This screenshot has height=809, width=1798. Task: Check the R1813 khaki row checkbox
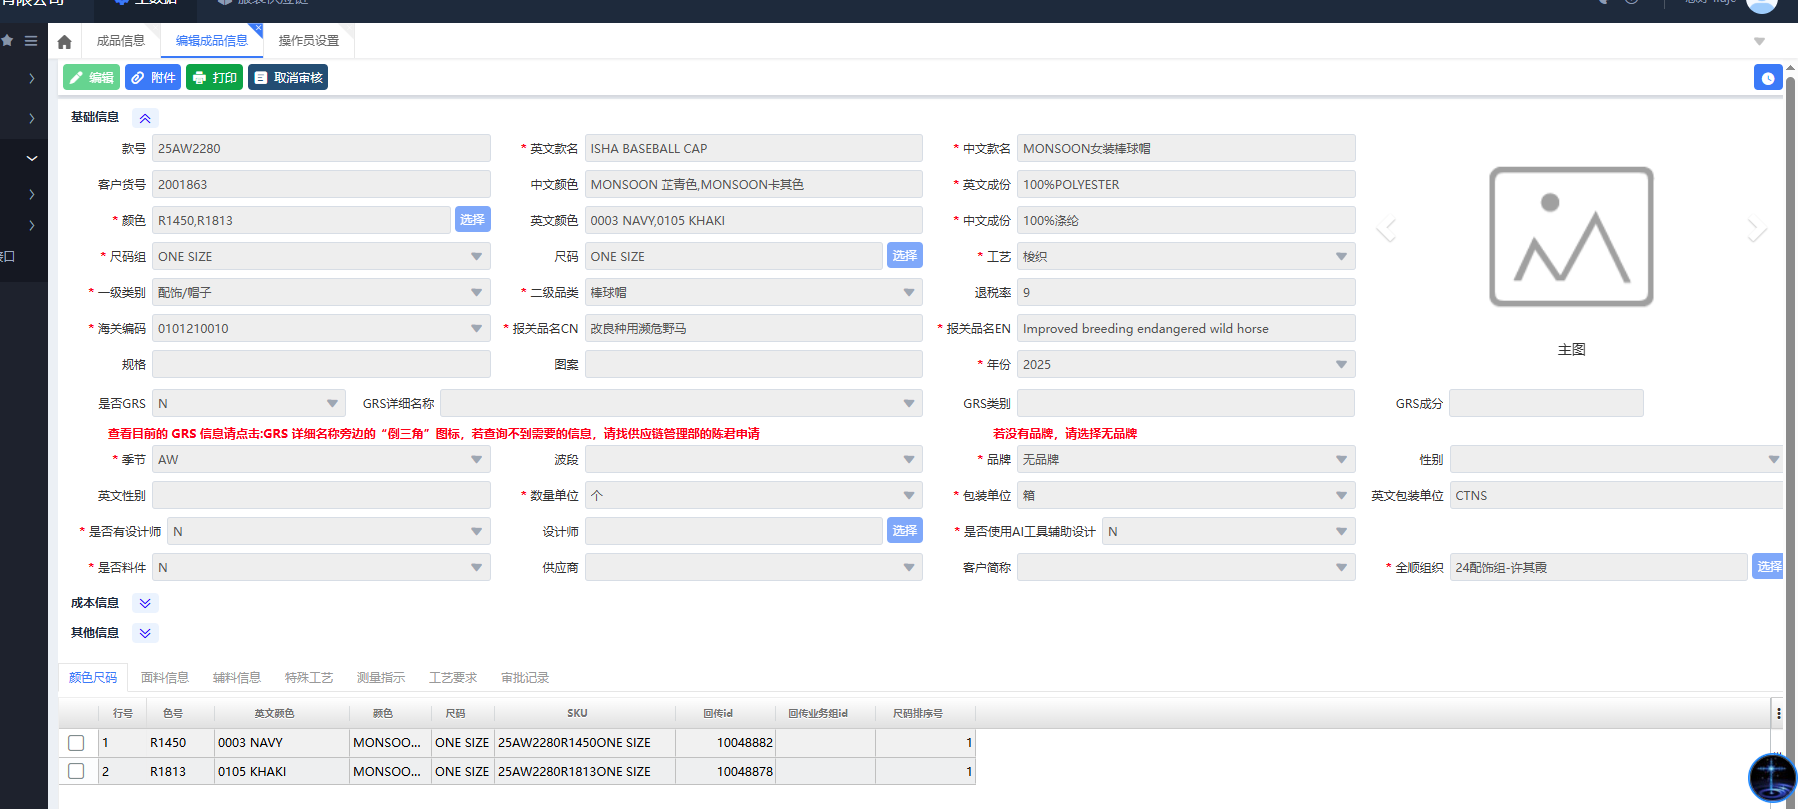(x=76, y=771)
